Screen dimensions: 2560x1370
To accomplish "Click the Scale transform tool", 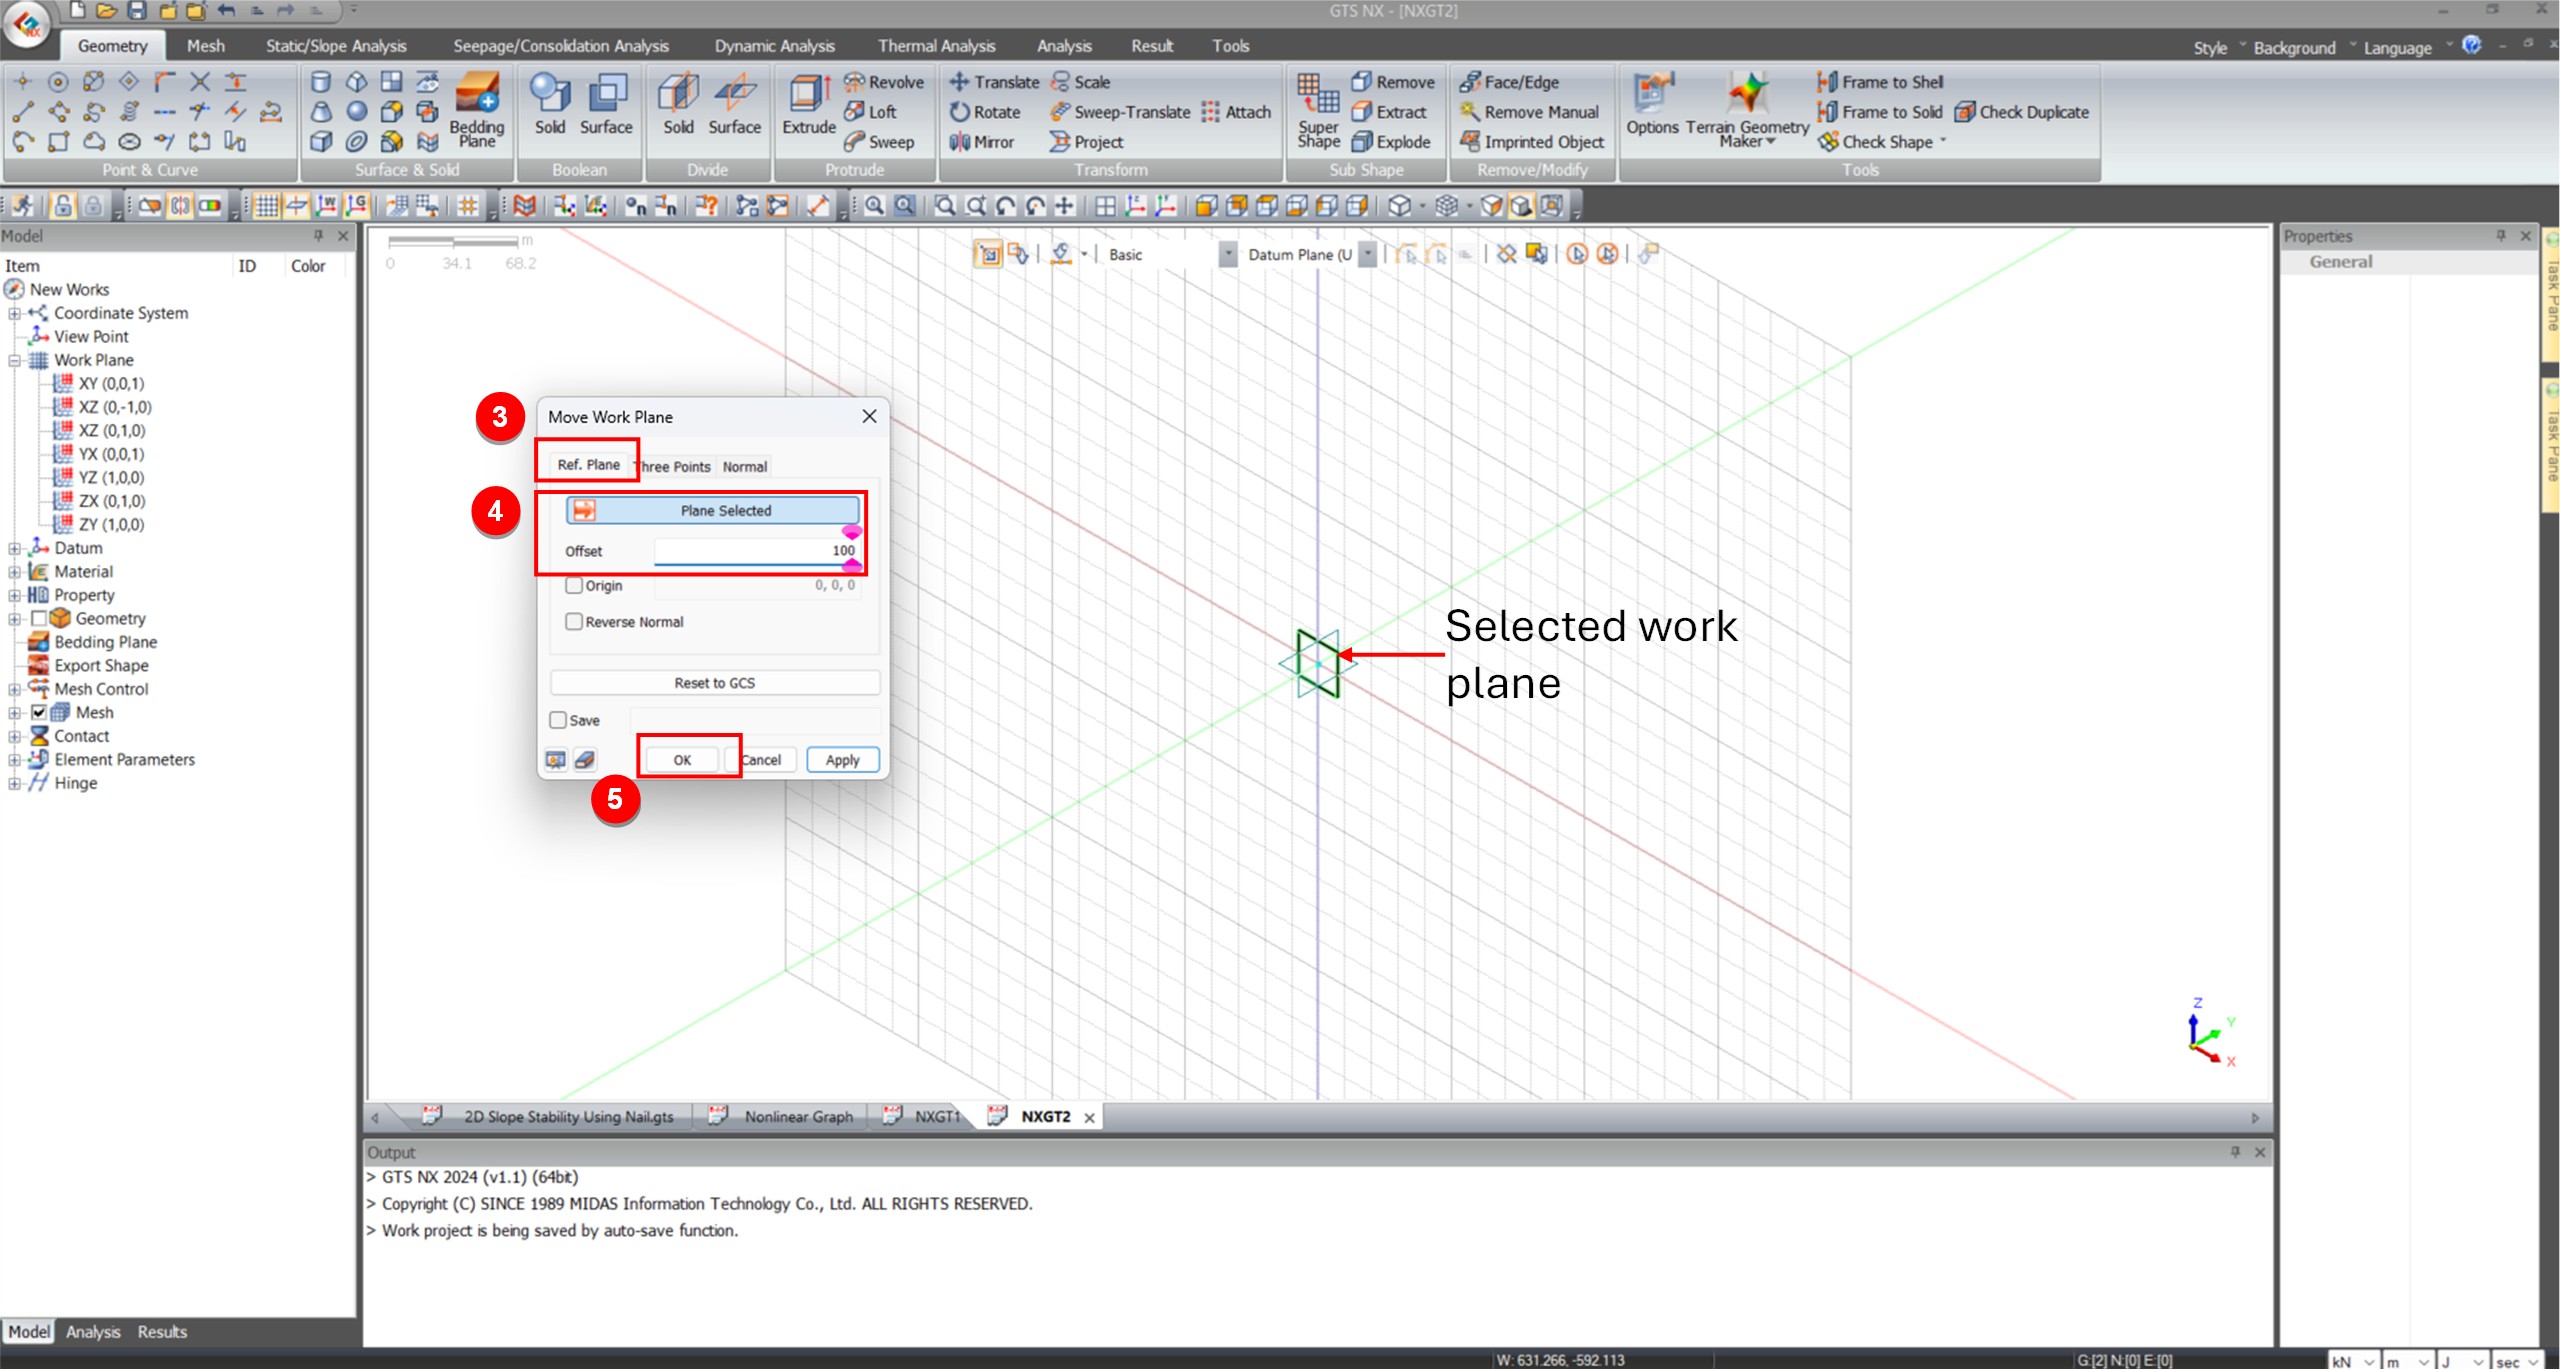I will coord(1080,82).
